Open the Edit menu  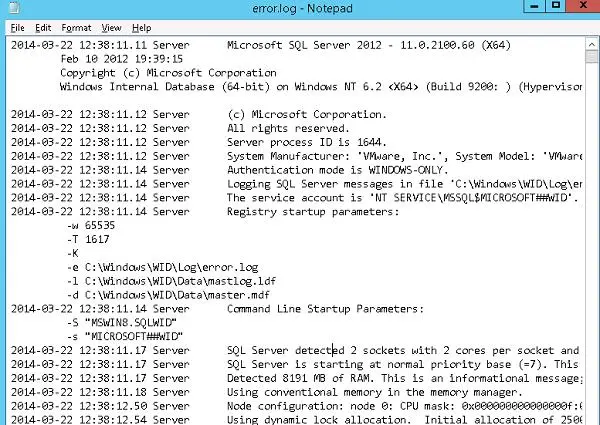44,28
